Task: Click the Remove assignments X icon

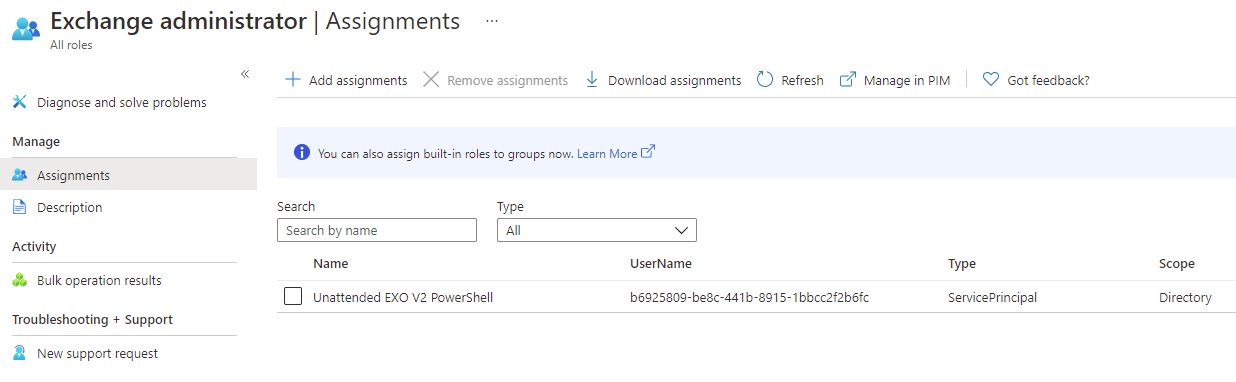Action: tap(431, 80)
